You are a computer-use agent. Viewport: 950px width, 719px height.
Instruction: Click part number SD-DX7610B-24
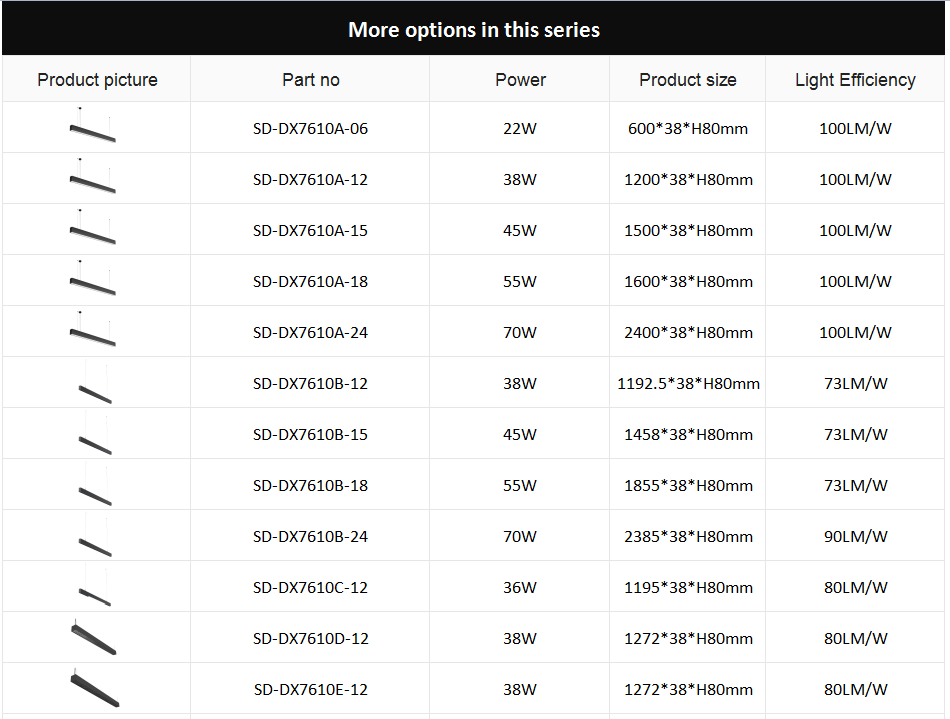[310, 537]
